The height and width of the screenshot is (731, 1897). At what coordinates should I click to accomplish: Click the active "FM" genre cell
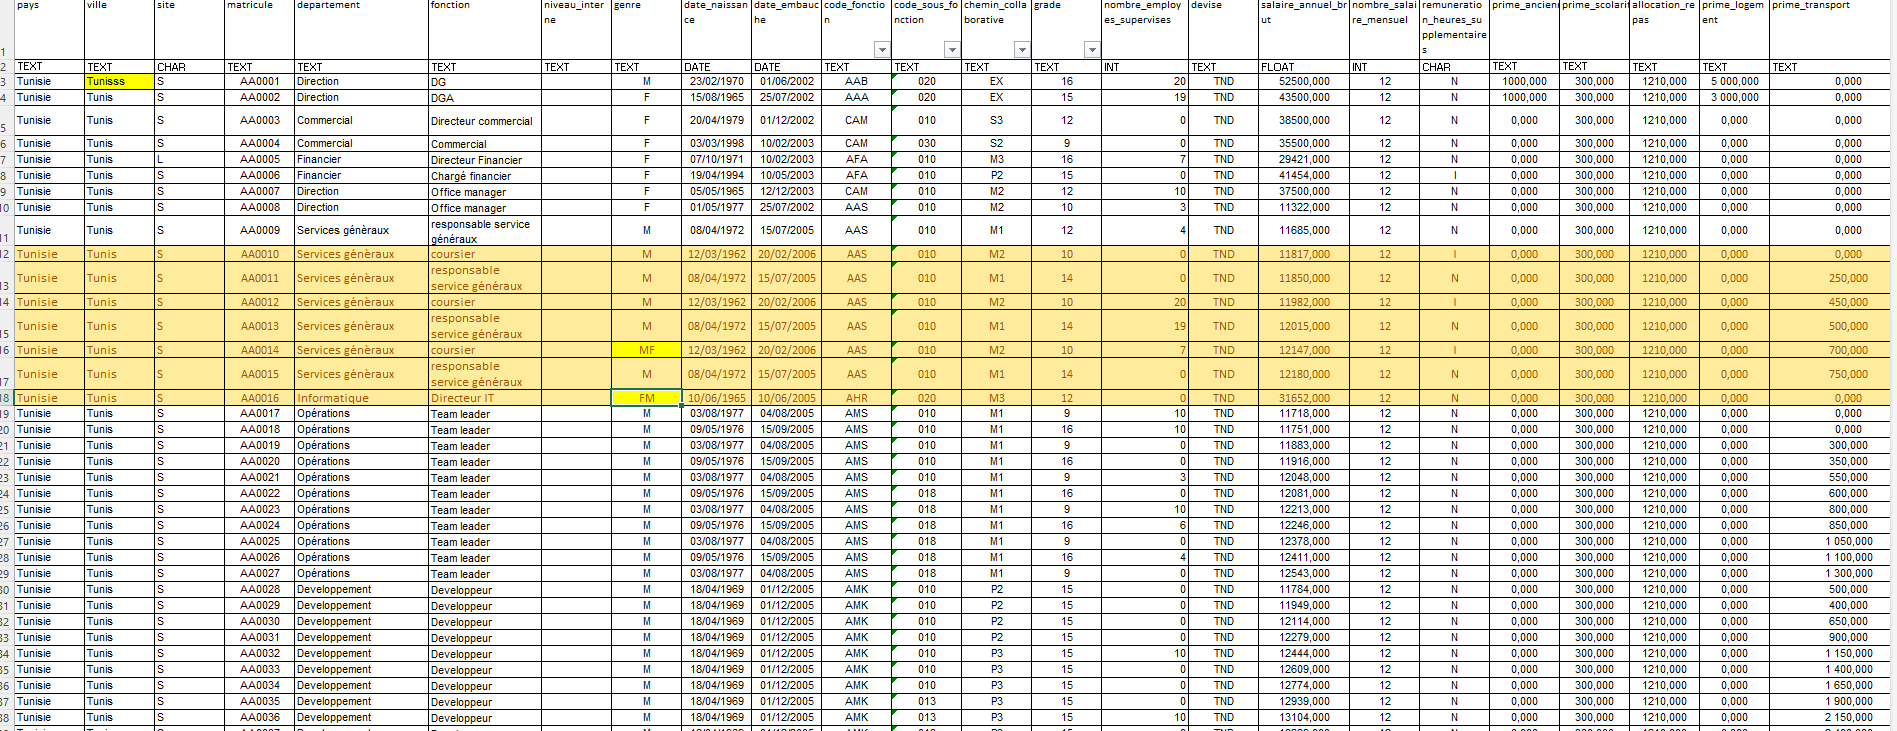pos(646,398)
